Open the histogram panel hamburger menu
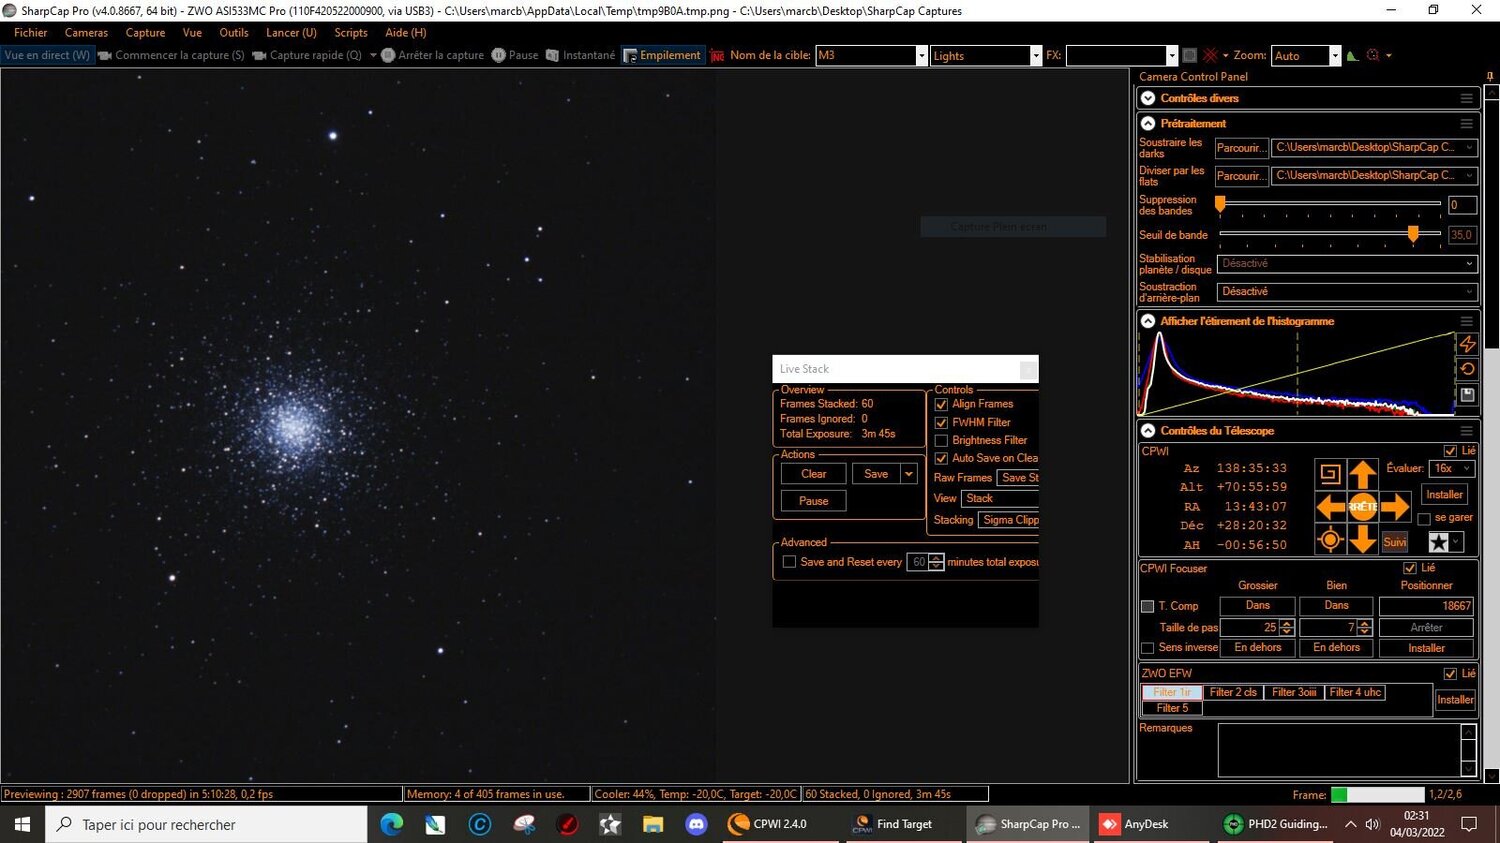This screenshot has width=1500, height=843. [1466, 321]
